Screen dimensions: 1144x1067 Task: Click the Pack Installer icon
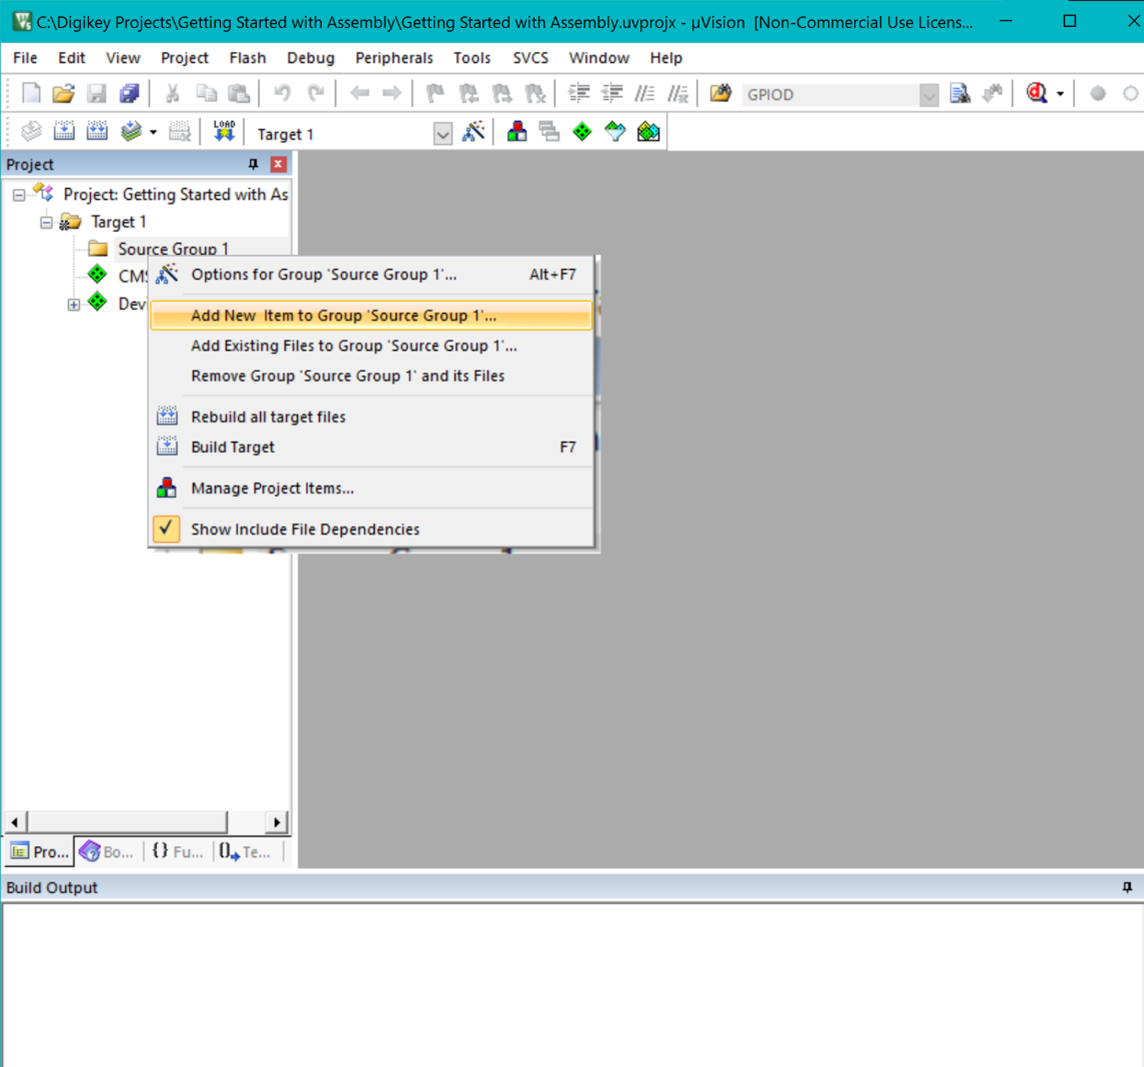click(648, 131)
